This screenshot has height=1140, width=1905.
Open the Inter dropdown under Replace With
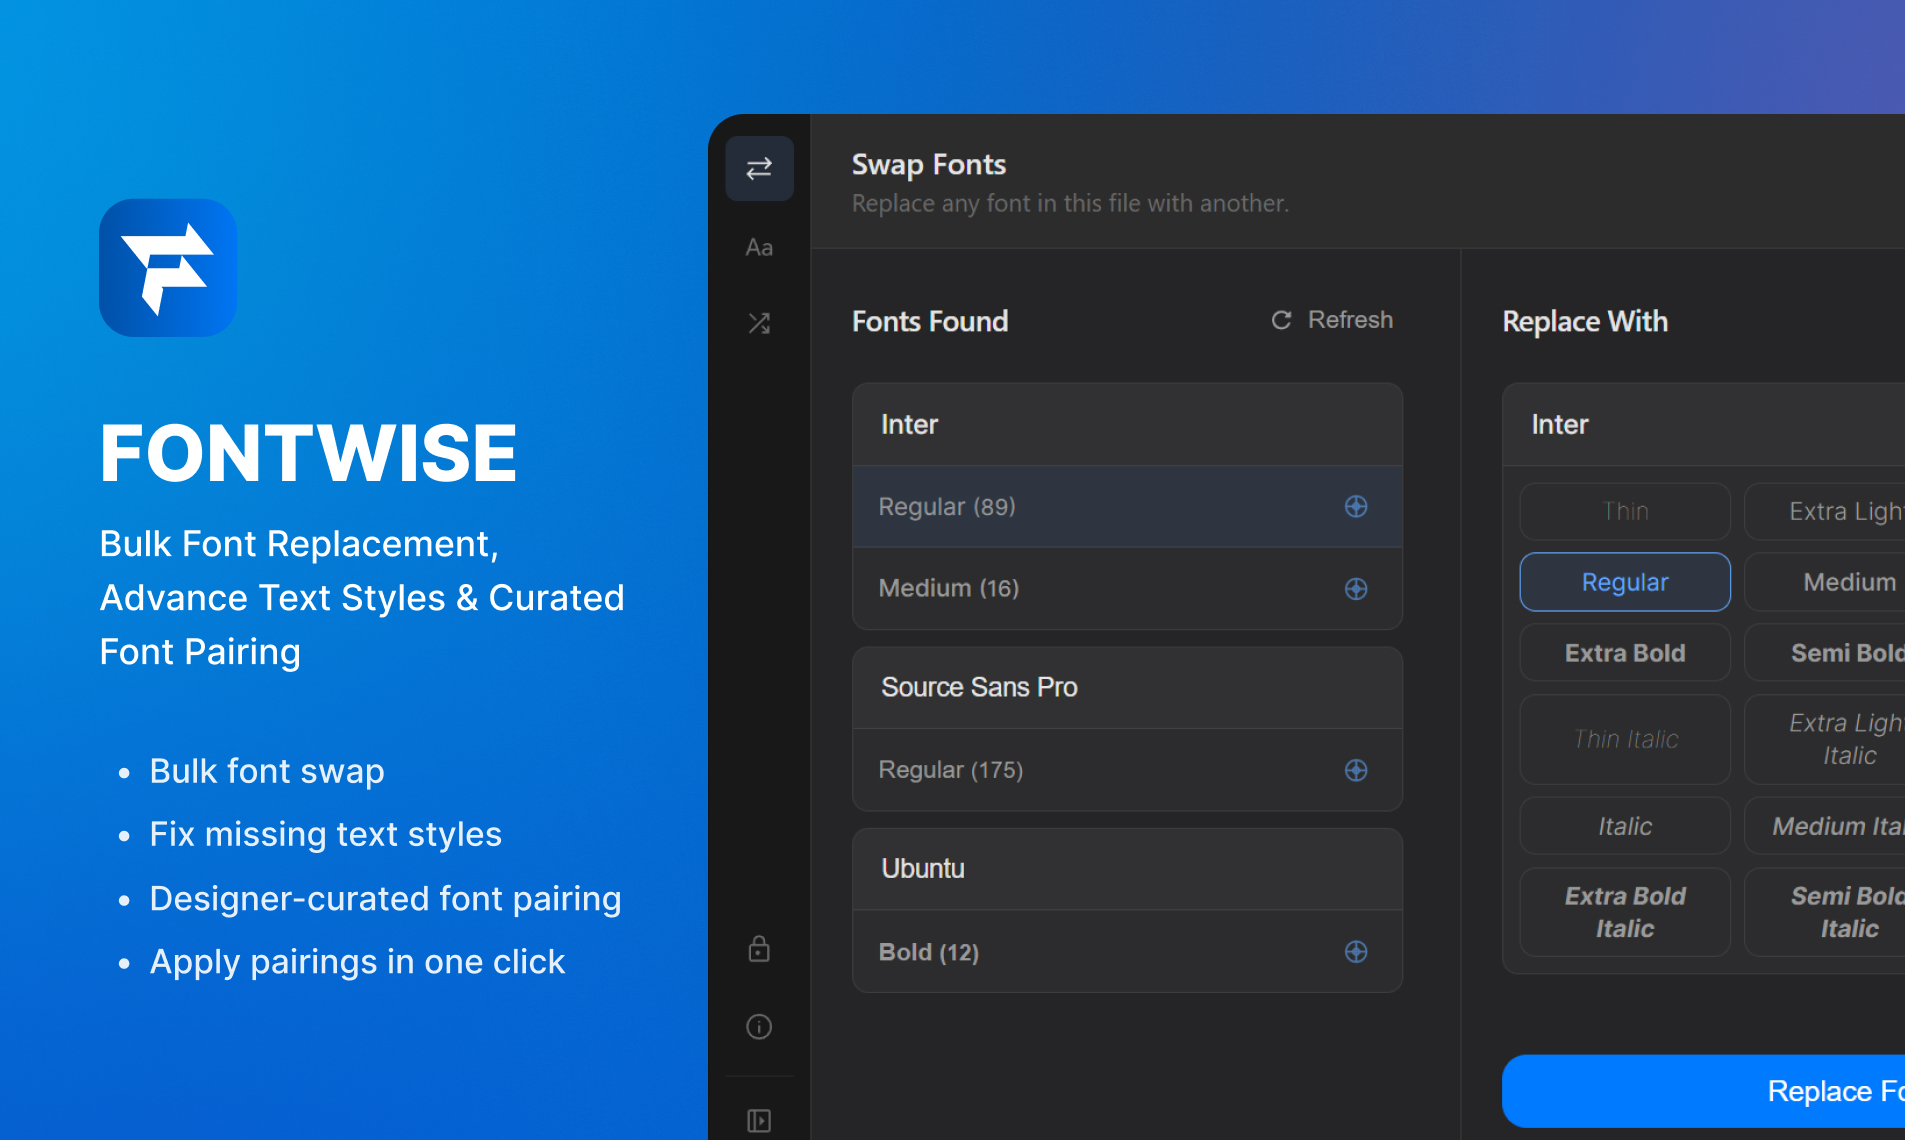pos(1704,424)
